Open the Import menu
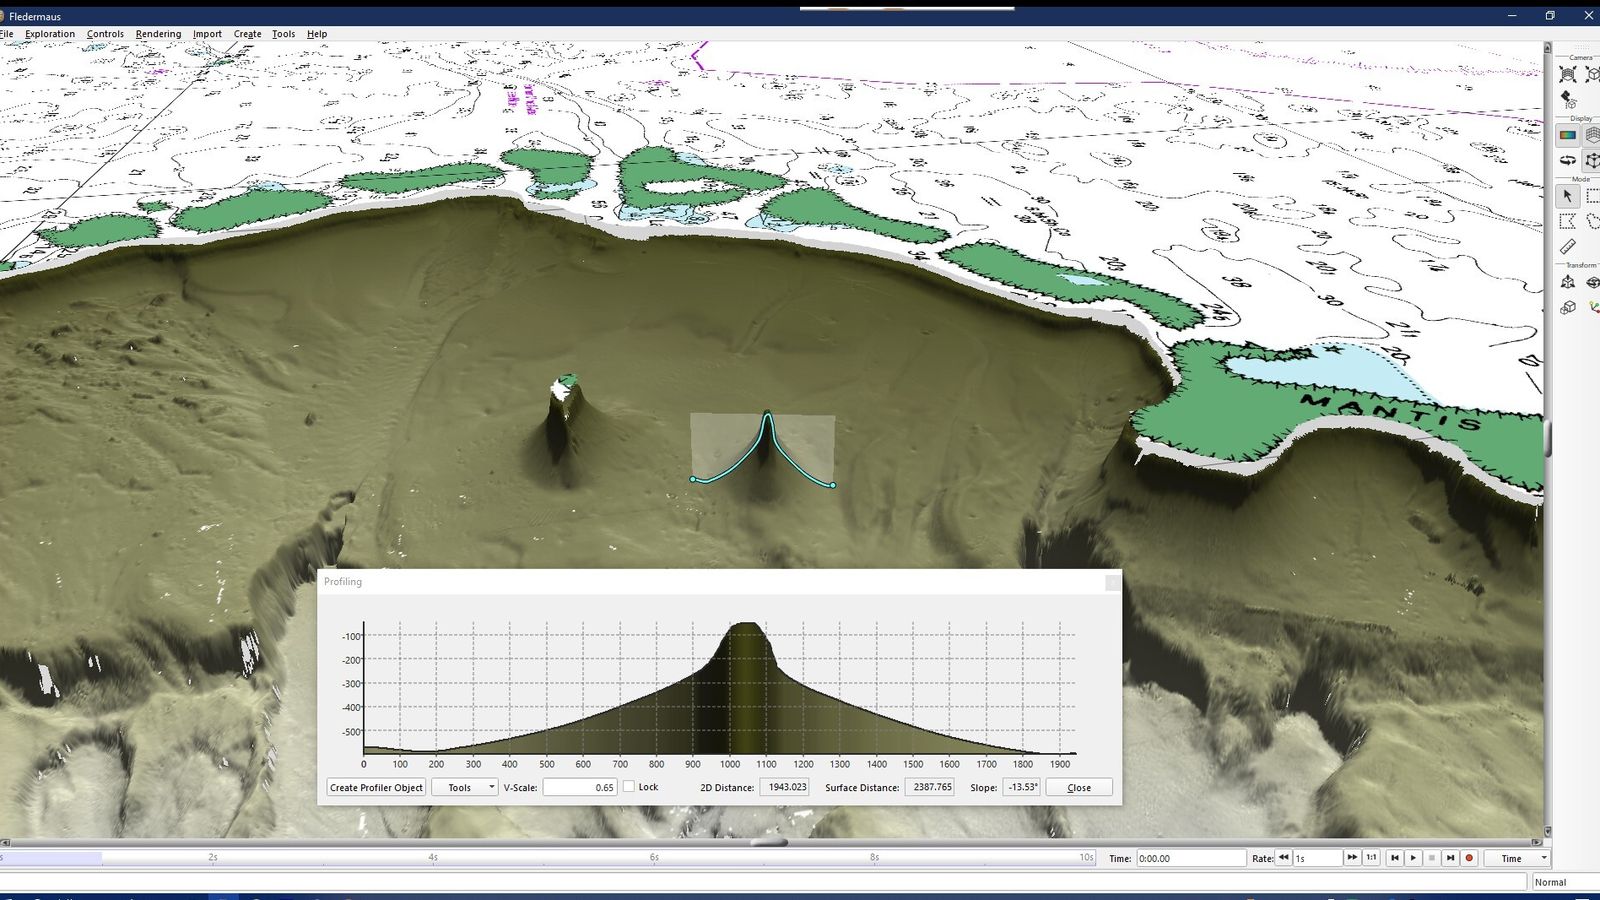The width and height of the screenshot is (1600, 900). [207, 34]
